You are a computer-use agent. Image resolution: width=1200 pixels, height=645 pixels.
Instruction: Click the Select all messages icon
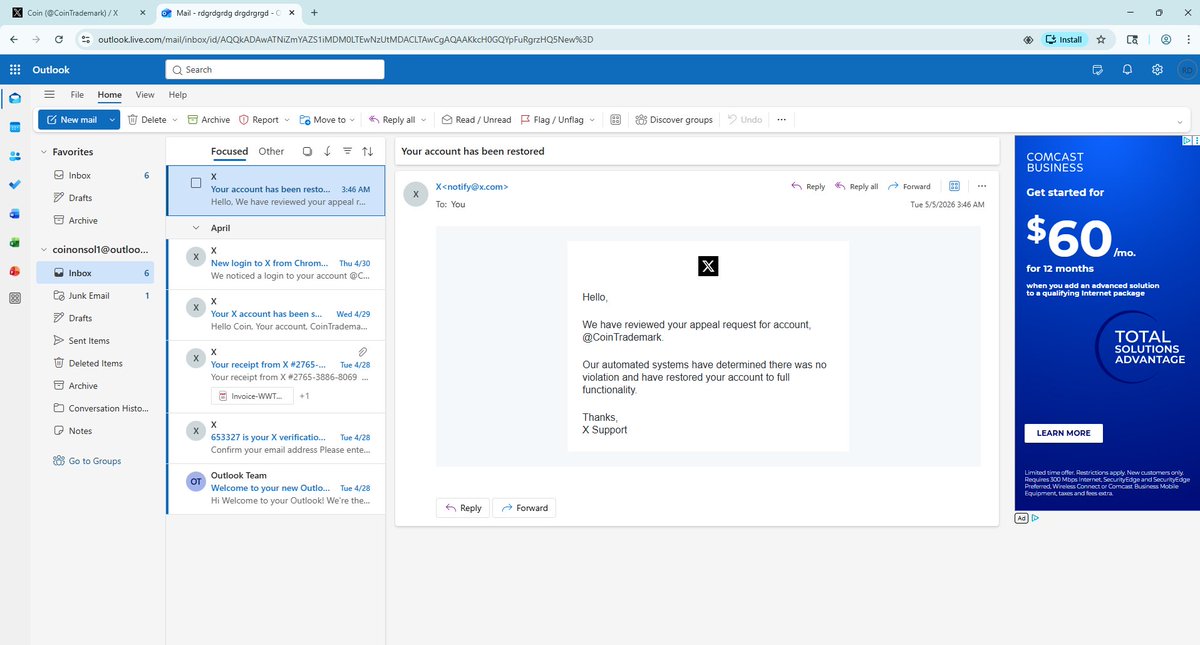[x=307, y=152]
